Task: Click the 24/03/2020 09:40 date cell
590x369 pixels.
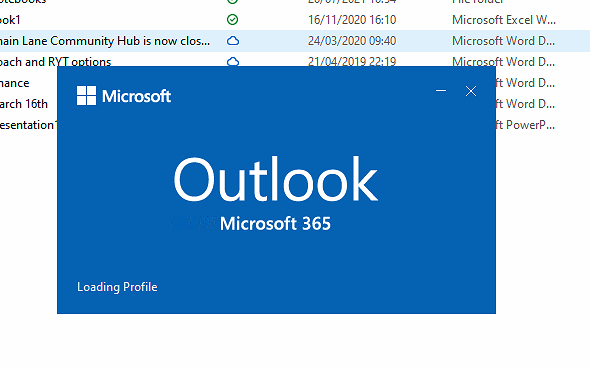Action: pos(352,41)
